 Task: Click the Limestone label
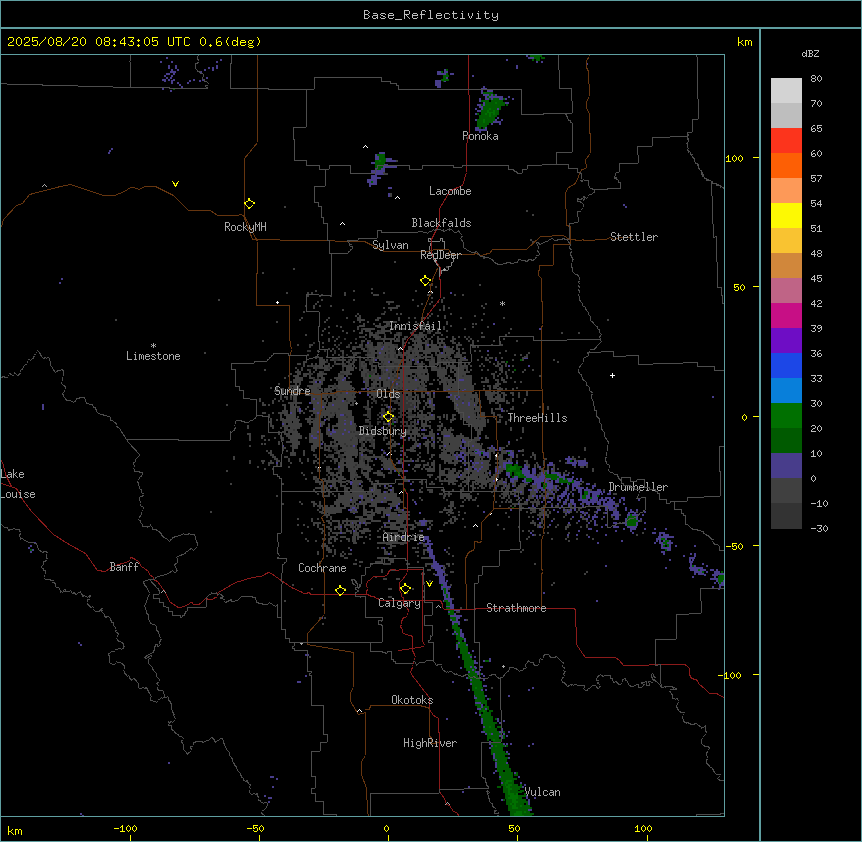point(153,356)
